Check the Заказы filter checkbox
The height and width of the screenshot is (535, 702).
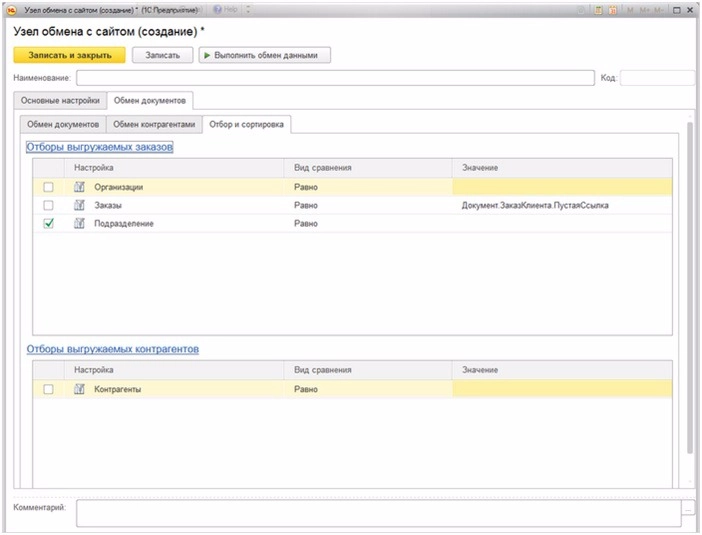48,205
